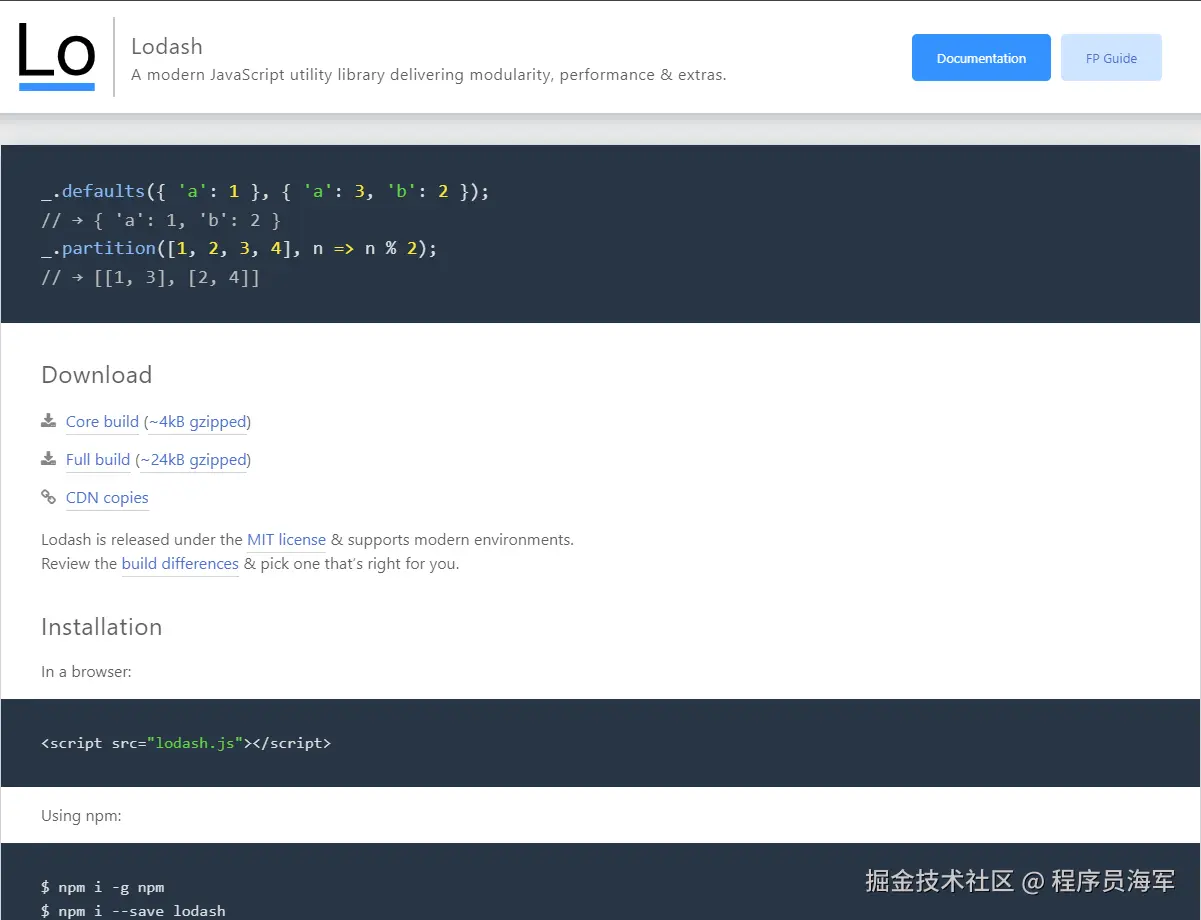Click the Lodash title heading
This screenshot has width=1201, height=920.
click(x=167, y=46)
